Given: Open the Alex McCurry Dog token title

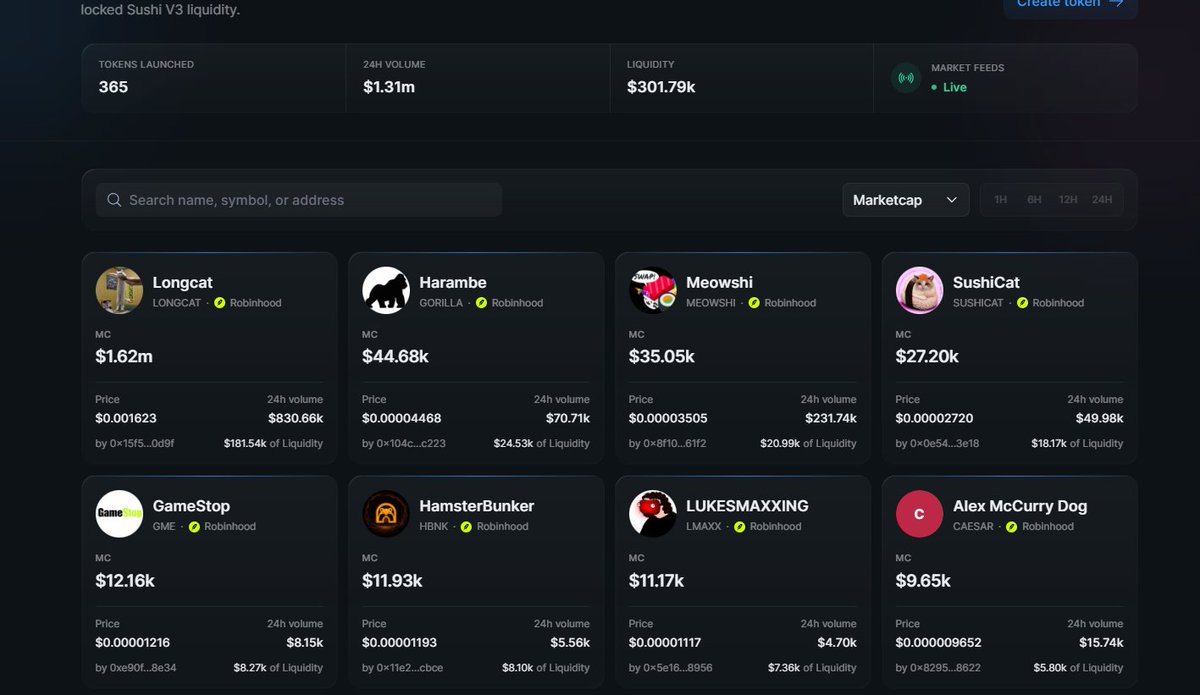Looking at the screenshot, I should tap(1020, 506).
